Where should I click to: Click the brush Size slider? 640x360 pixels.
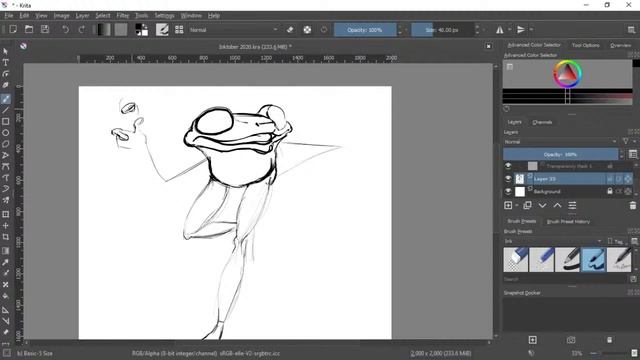(x=442, y=30)
